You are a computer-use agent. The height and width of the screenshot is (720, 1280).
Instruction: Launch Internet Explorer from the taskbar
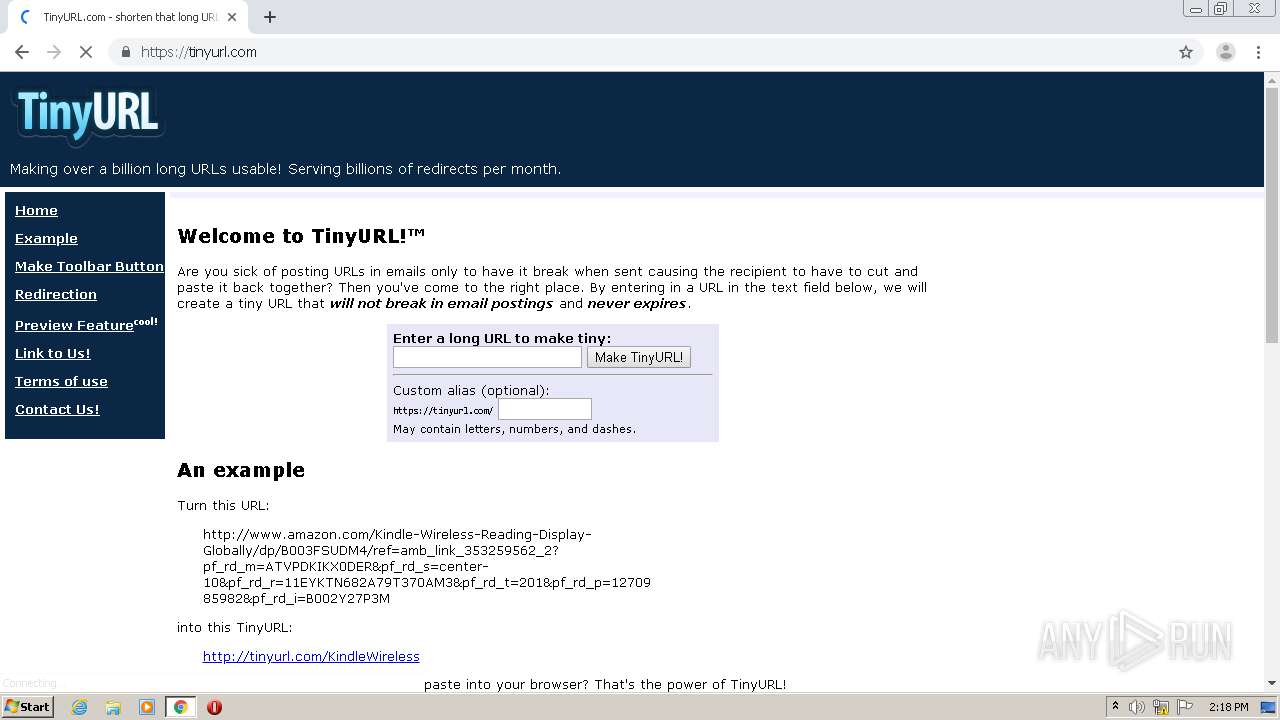tap(80, 707)
